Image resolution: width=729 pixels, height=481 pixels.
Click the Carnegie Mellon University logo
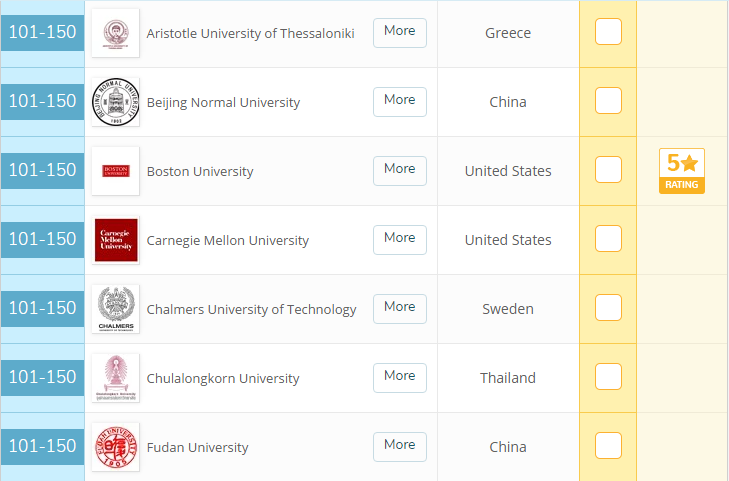pos(115,240)
